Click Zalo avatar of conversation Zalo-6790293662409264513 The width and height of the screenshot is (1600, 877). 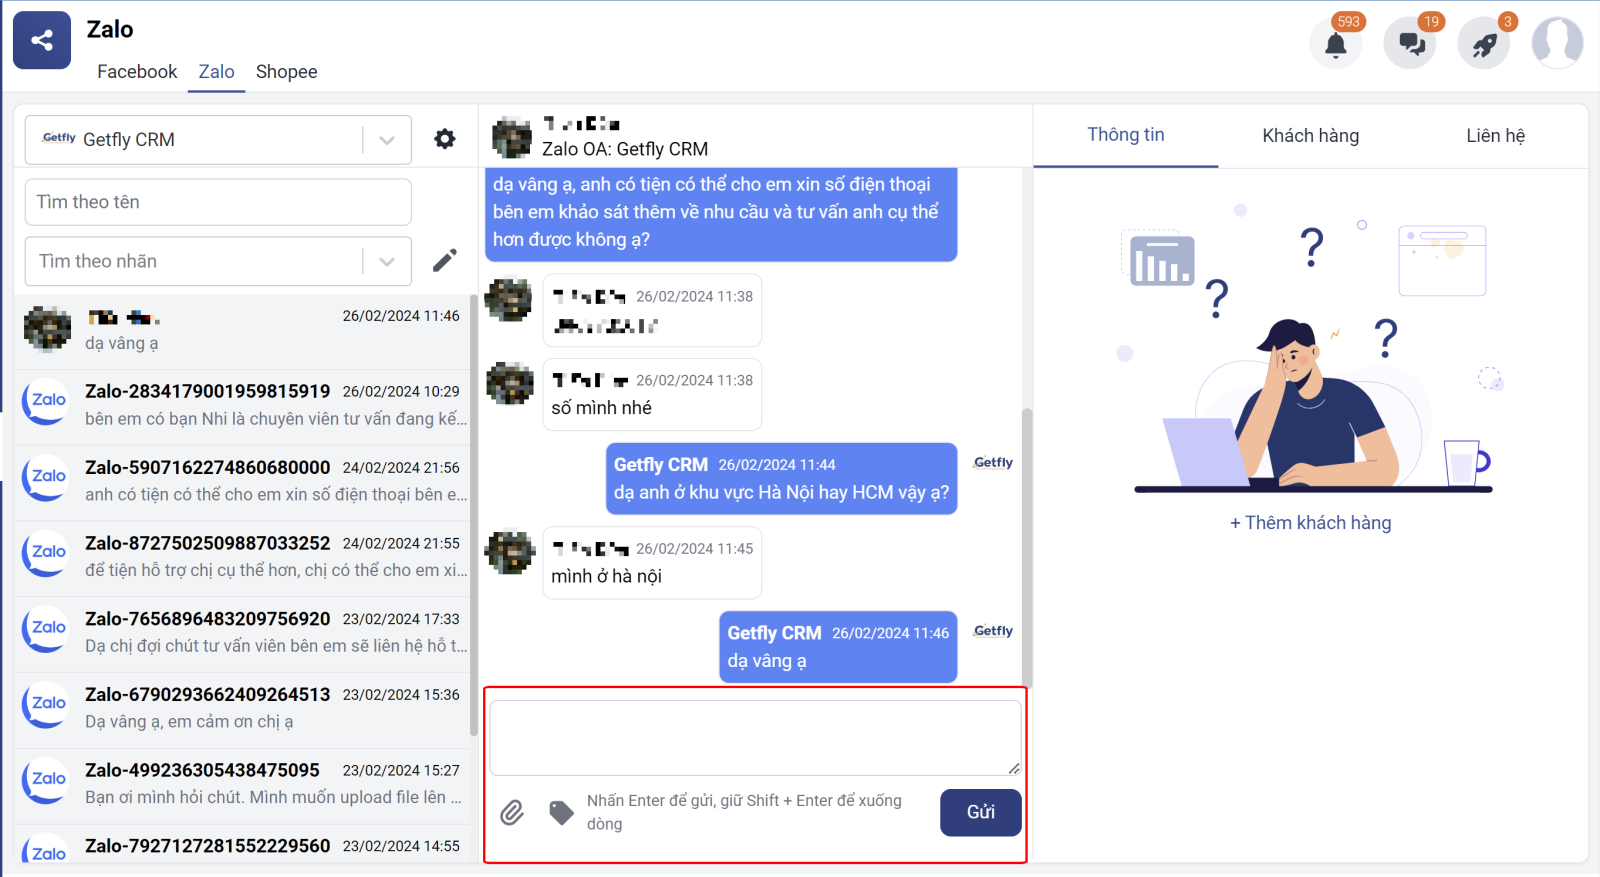(46, 704)
